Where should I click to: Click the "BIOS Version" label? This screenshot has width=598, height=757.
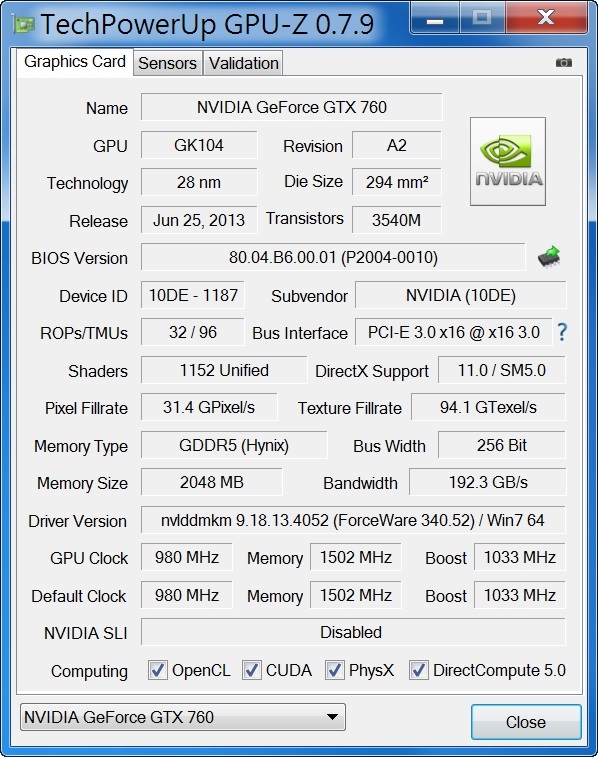(x=80, y=258)
